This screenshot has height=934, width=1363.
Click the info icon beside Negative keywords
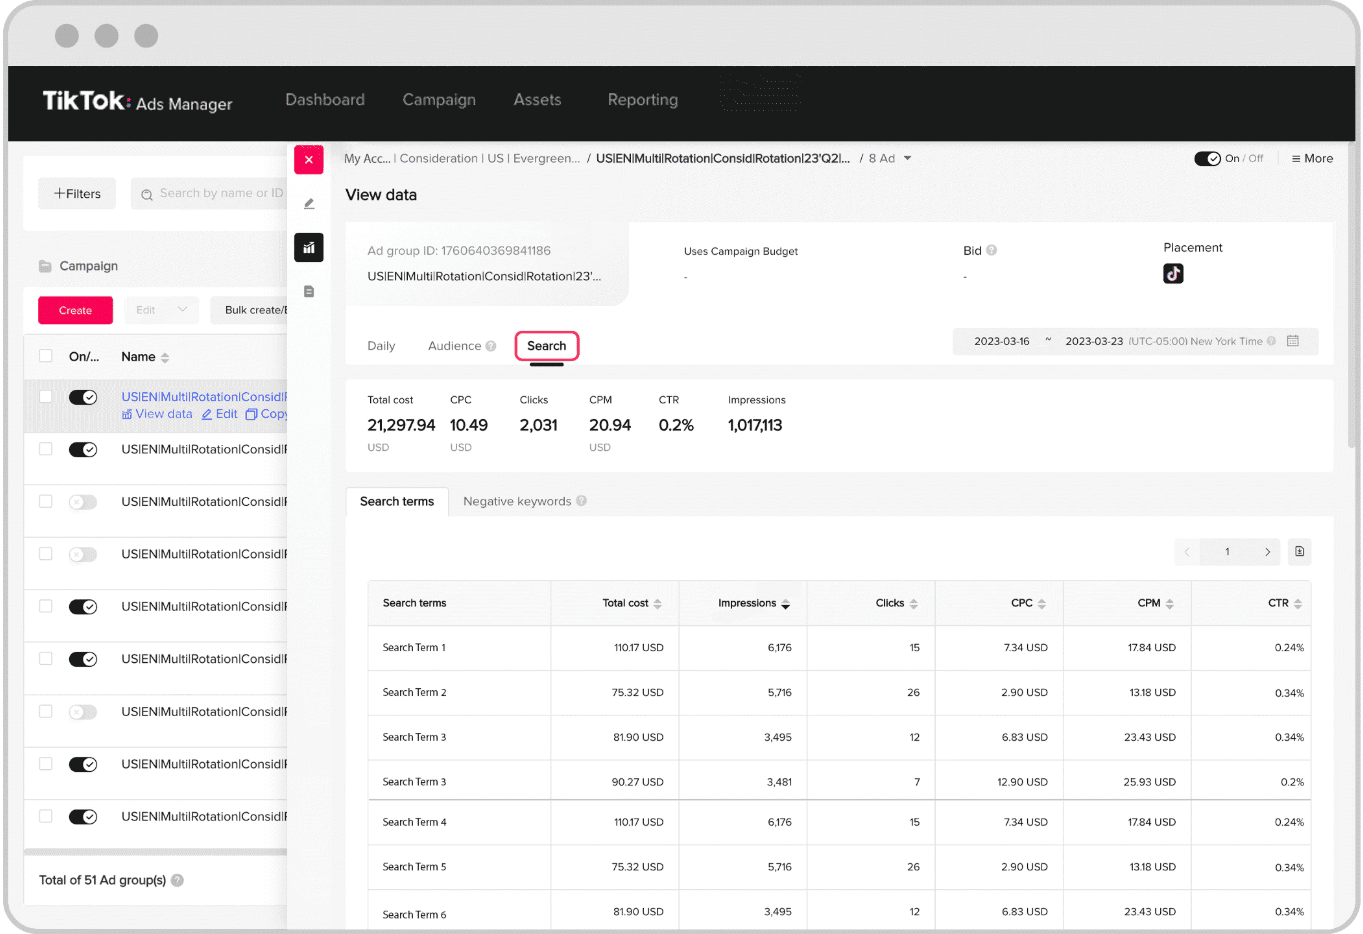point(582,502)
